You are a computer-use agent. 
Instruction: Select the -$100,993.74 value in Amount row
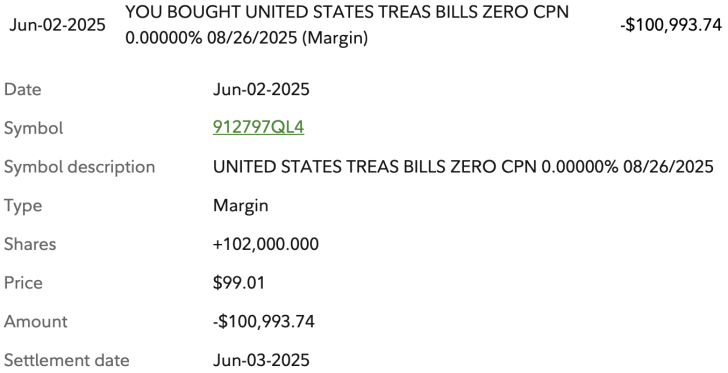point(264,321)
